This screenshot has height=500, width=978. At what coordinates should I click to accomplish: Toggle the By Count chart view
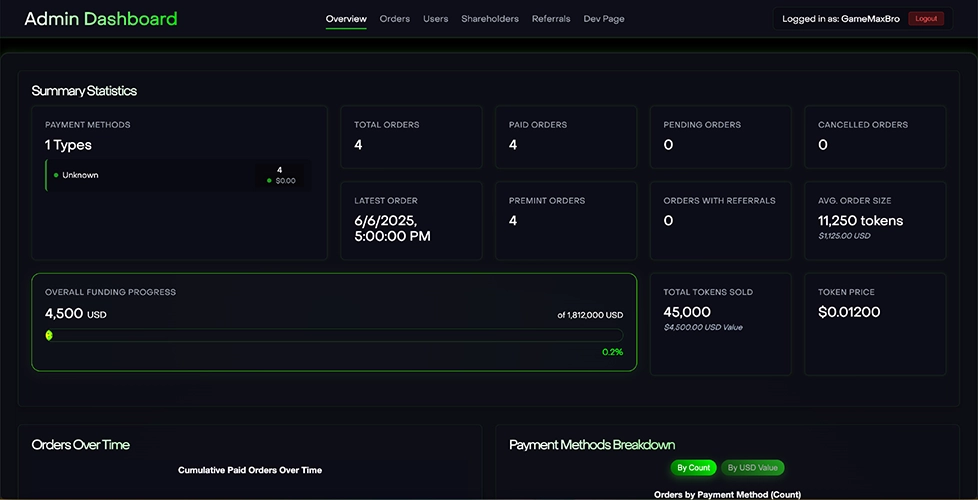pyautogui.click(x=693, y=468)
